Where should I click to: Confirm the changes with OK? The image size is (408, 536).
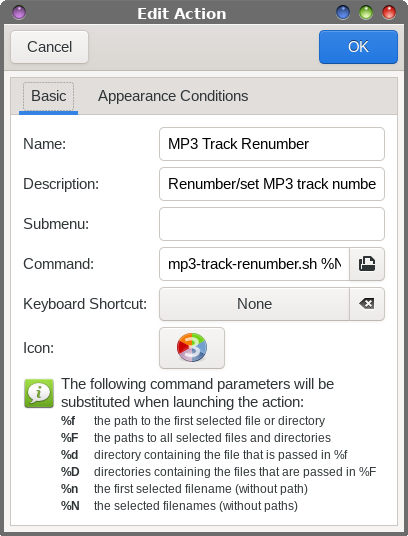(358, 47)
